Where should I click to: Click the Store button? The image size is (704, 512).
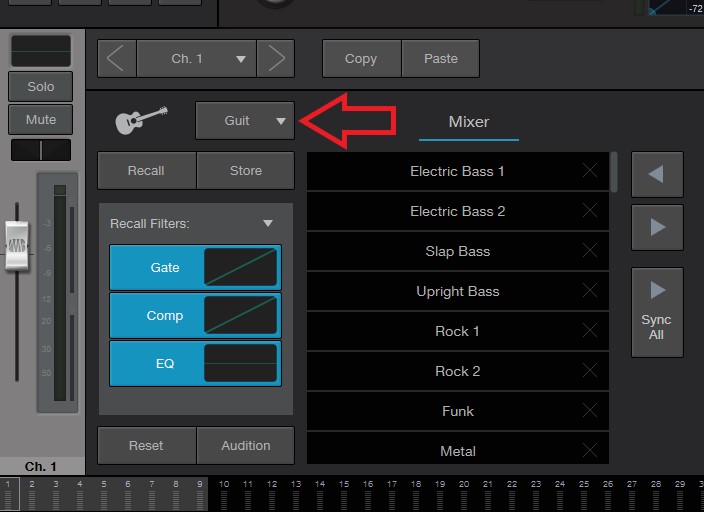(246, 171)
